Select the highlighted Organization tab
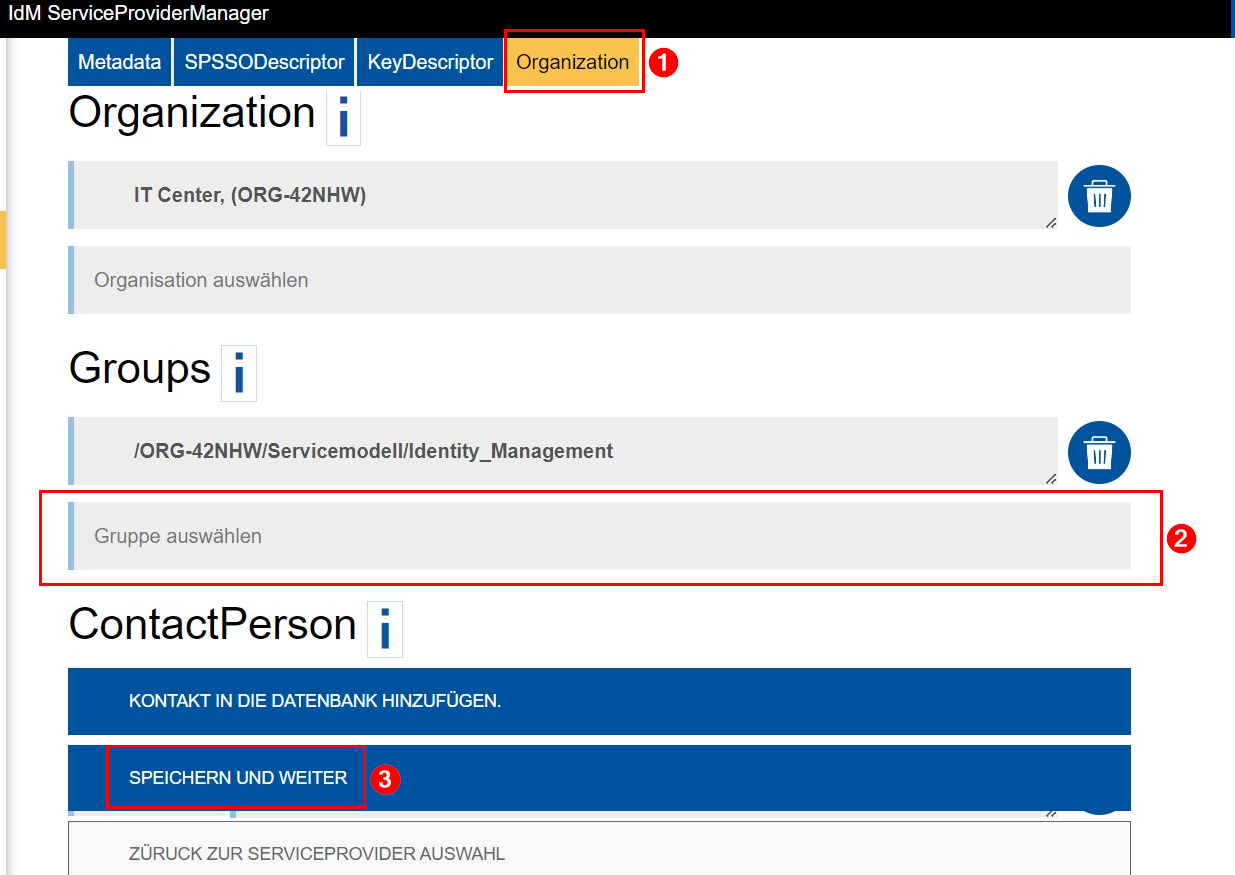This screenshot has height=875, width=1235. [573, 61]
